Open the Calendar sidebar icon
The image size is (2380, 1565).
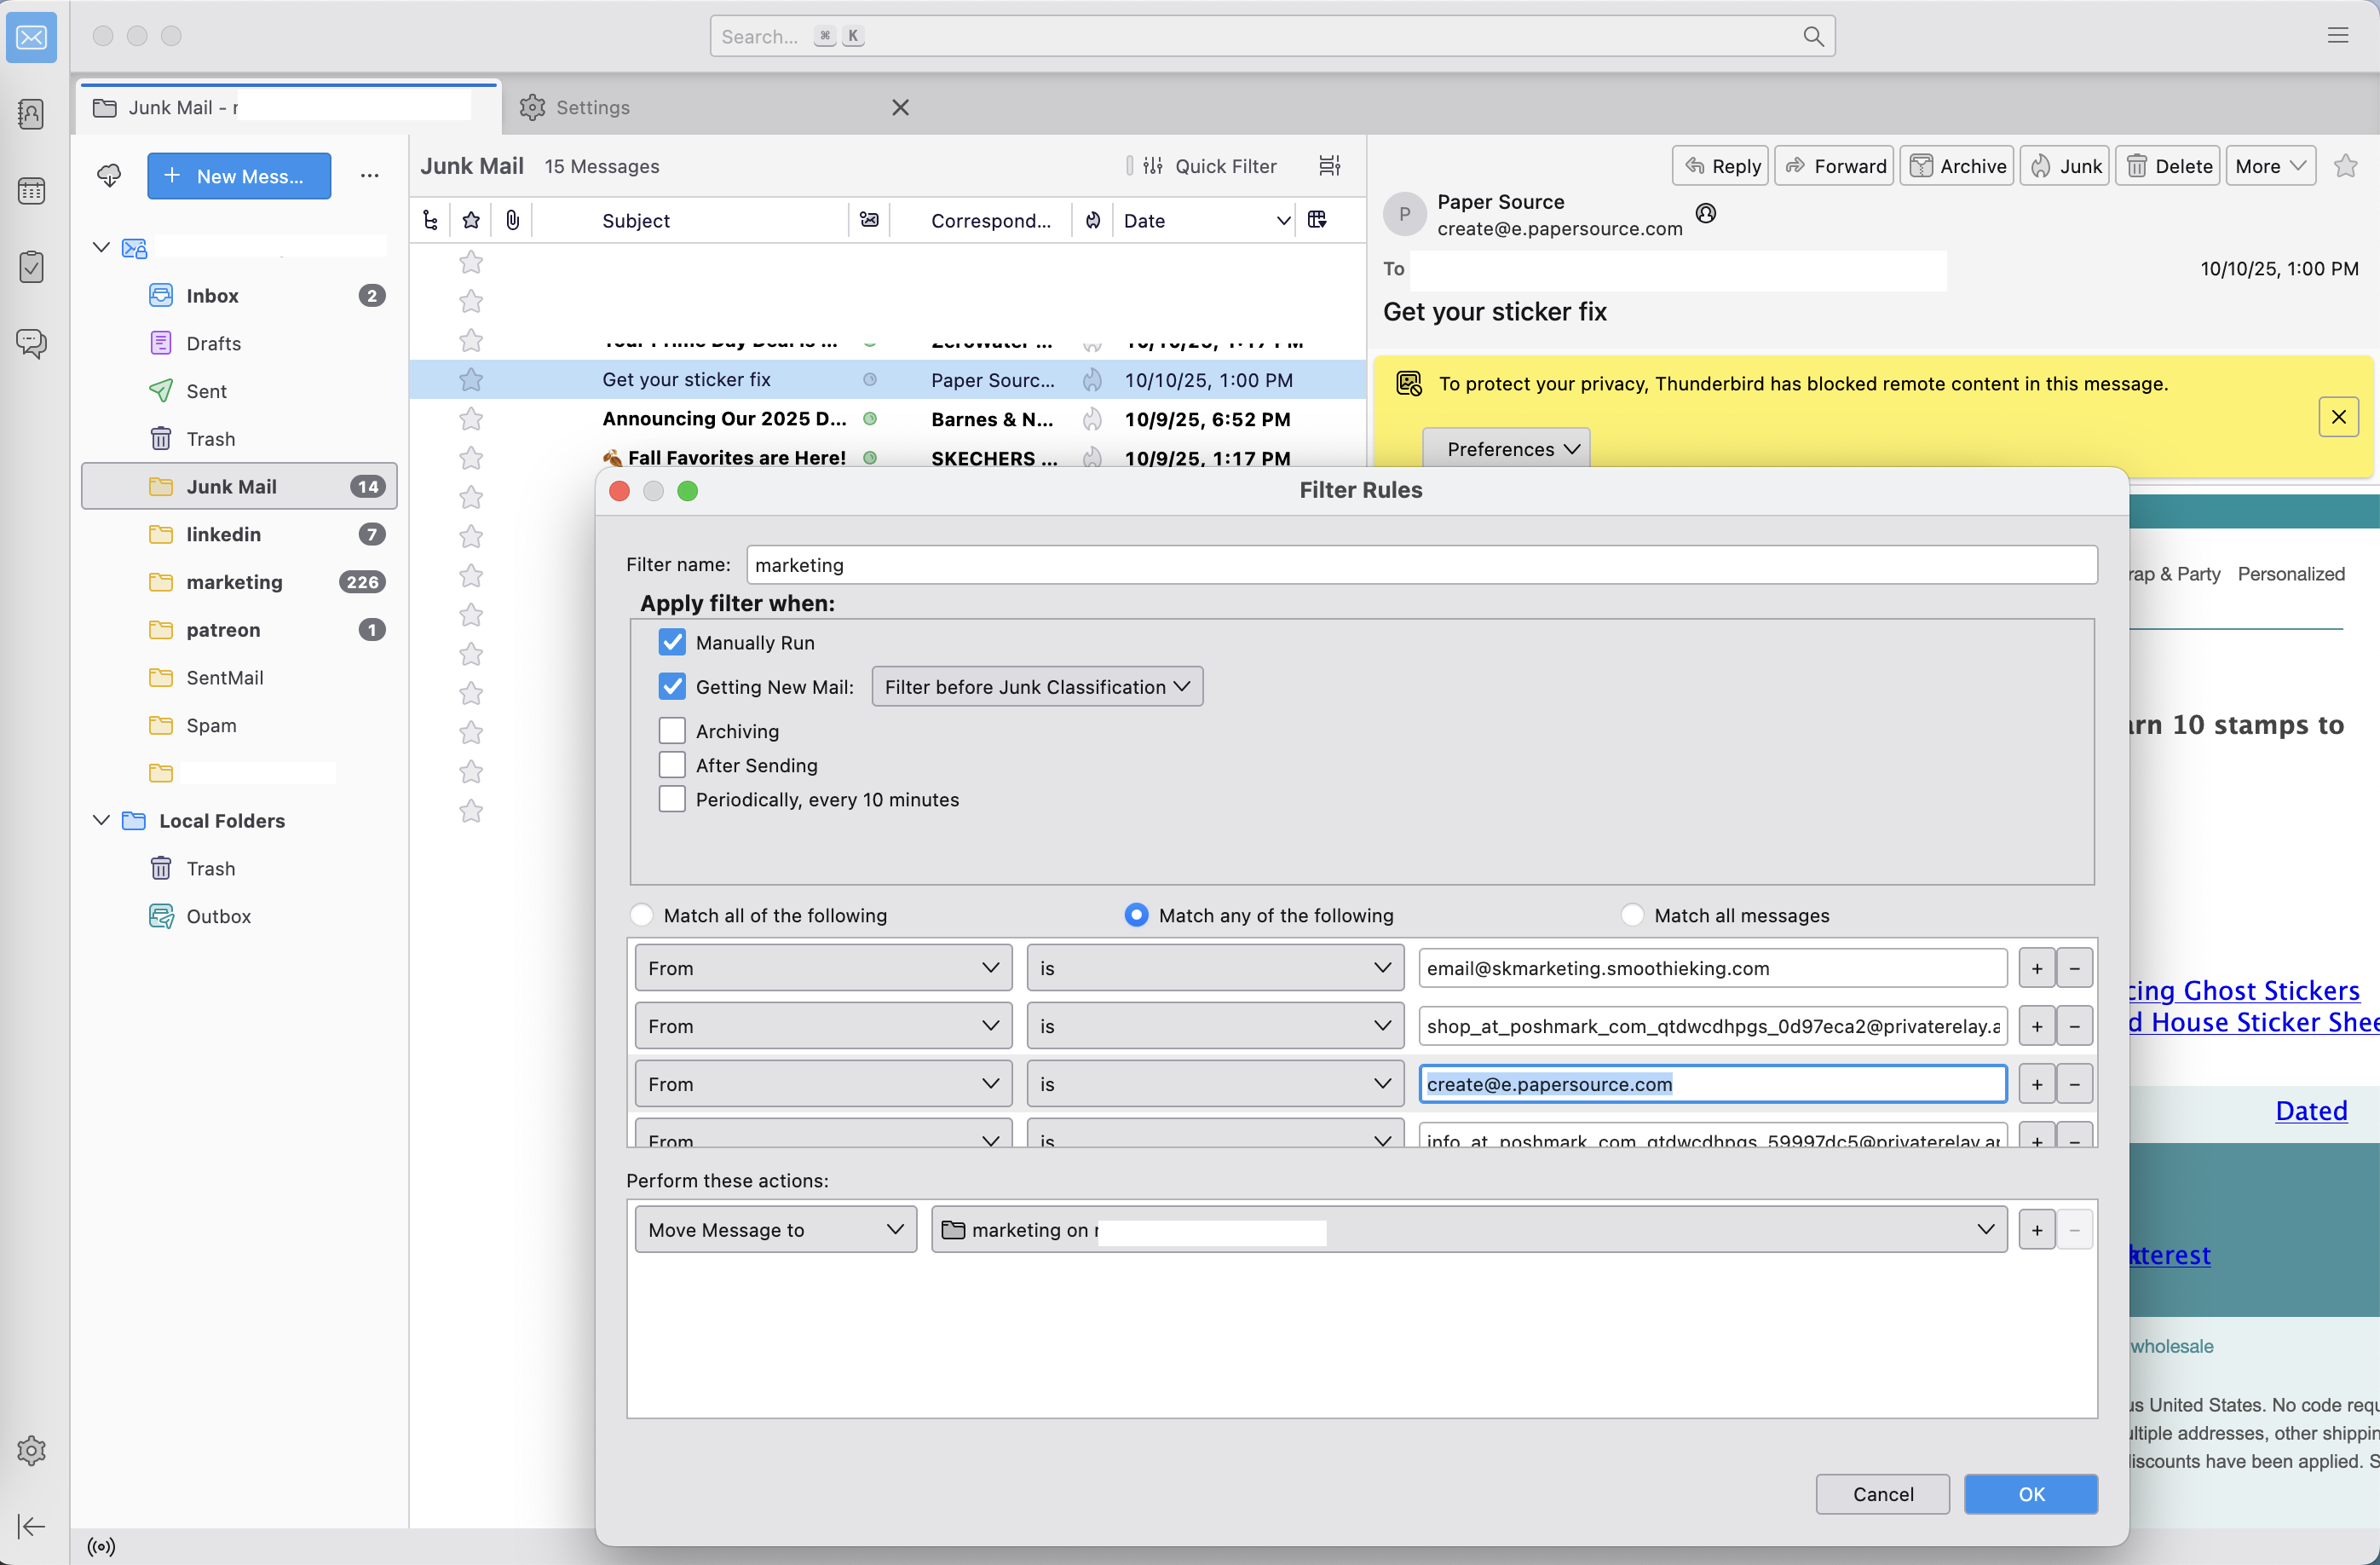[x=31, y=190]
